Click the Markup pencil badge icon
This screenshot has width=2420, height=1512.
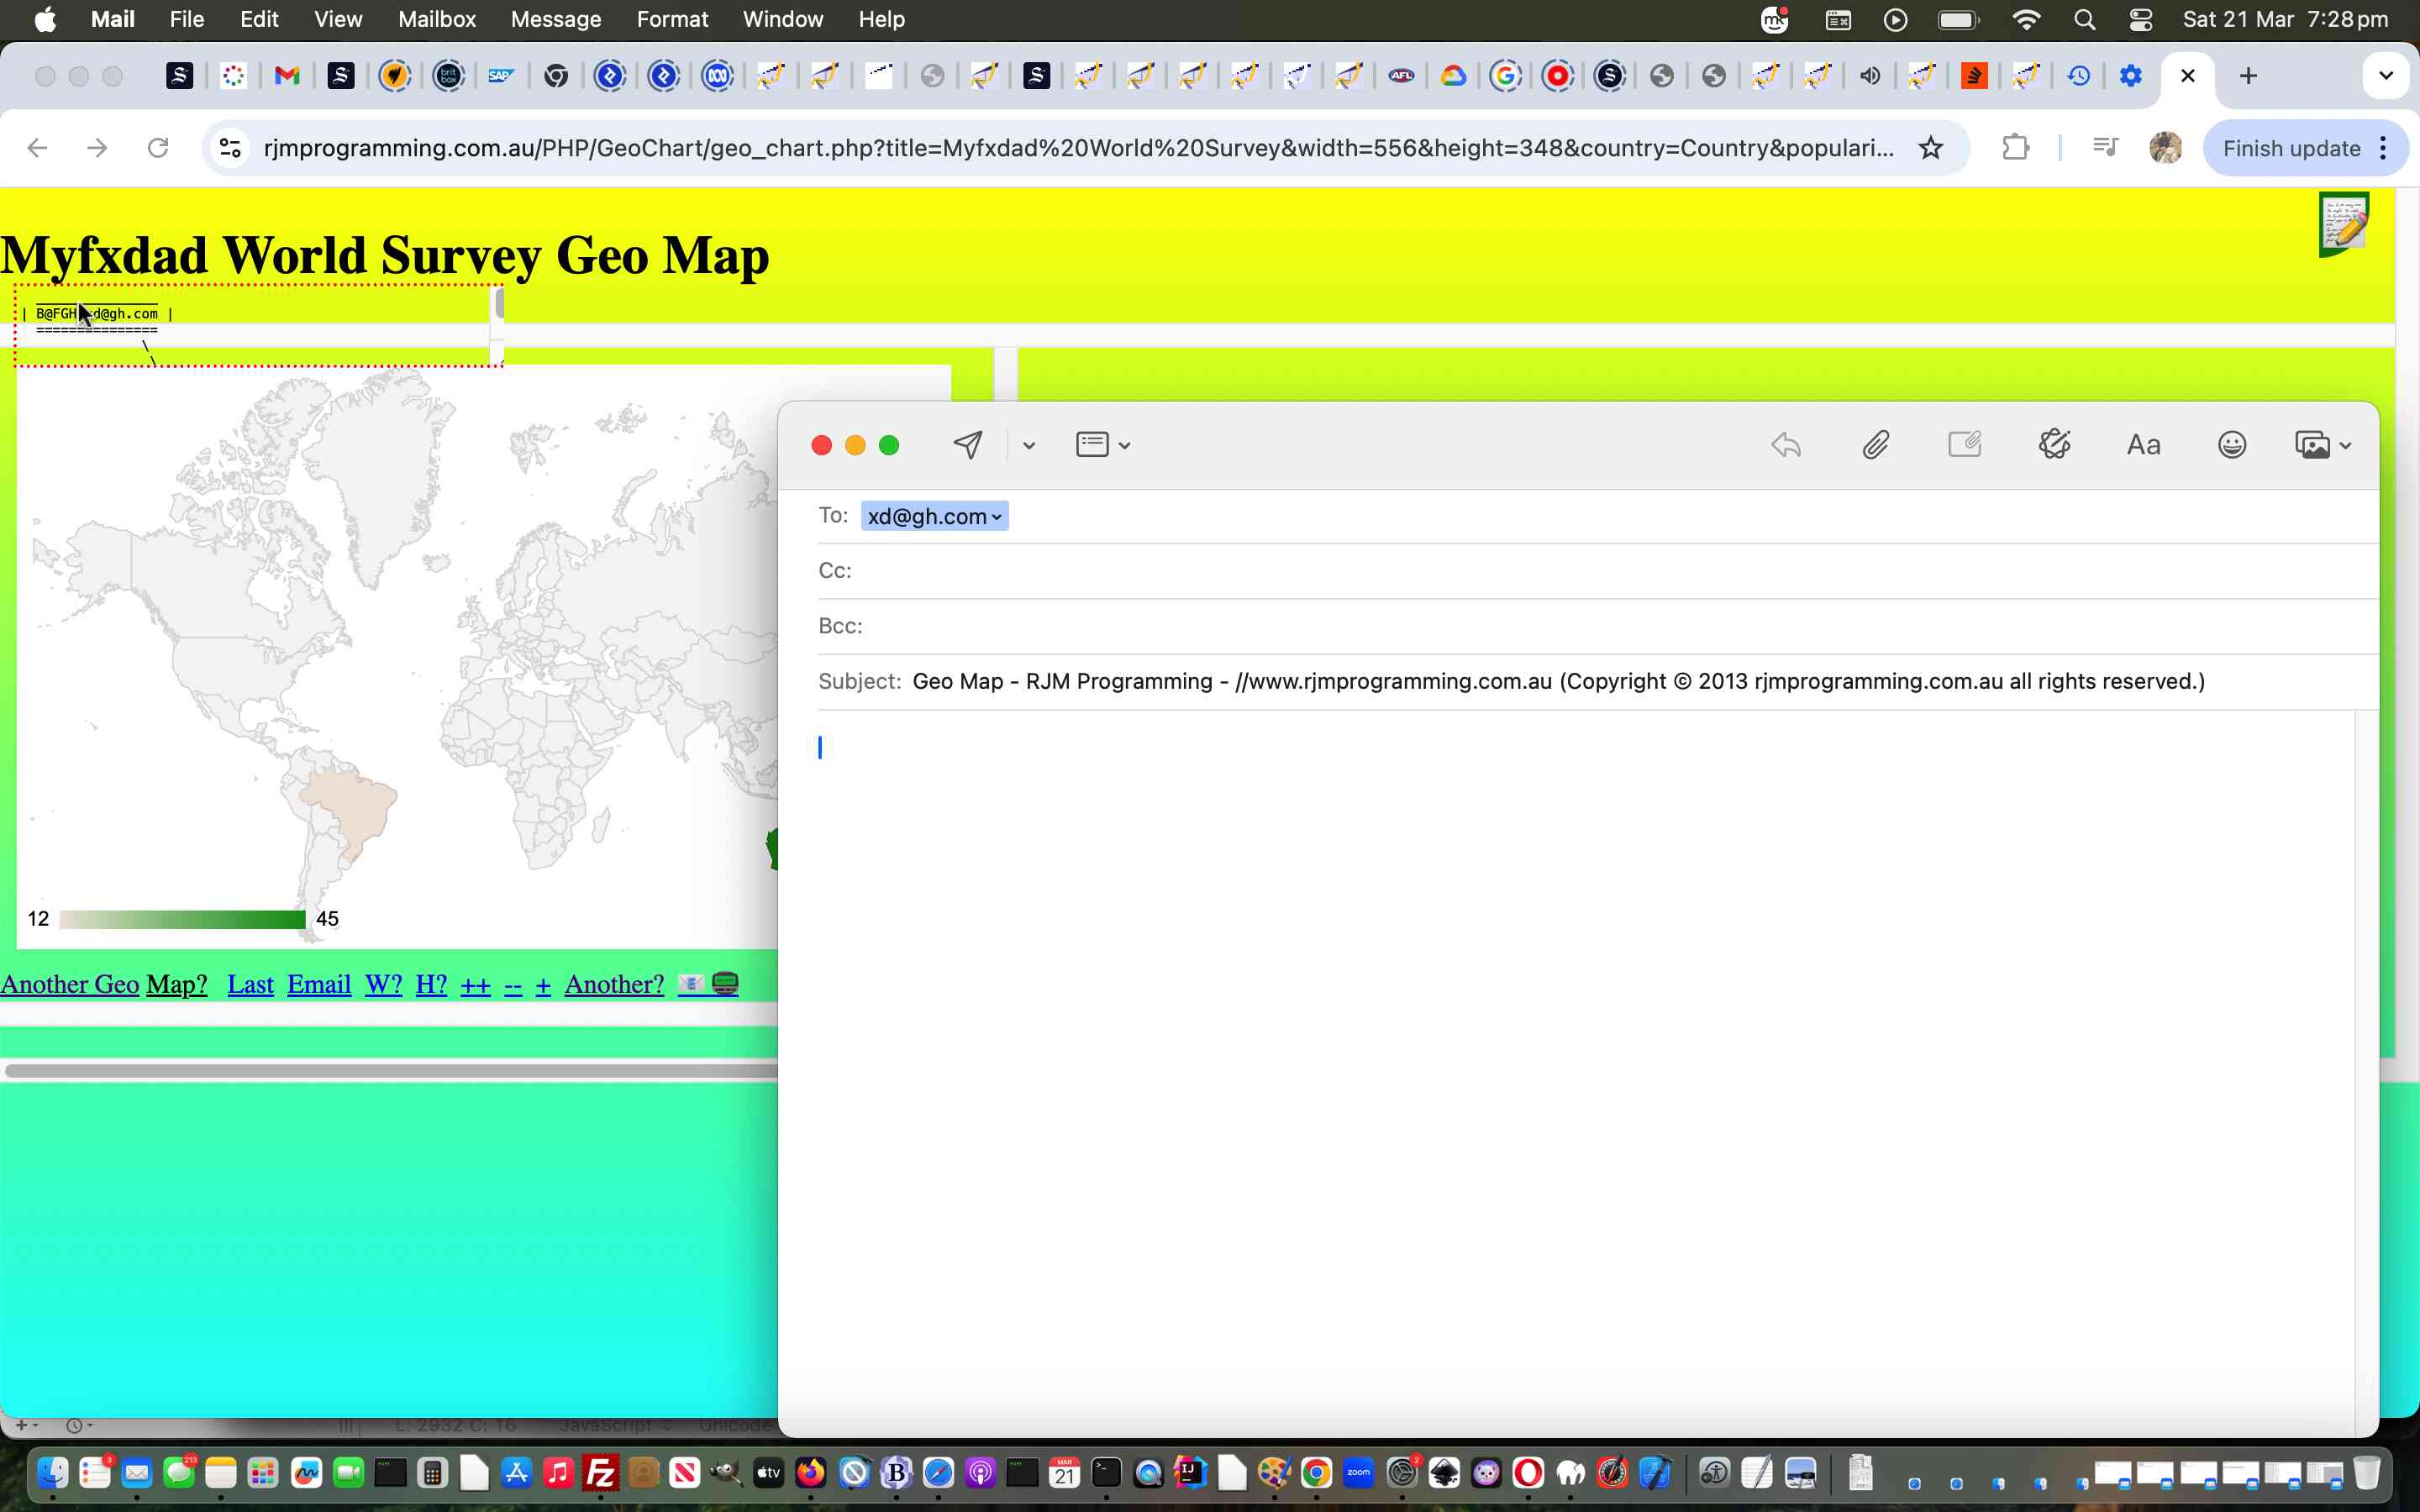2054,445
